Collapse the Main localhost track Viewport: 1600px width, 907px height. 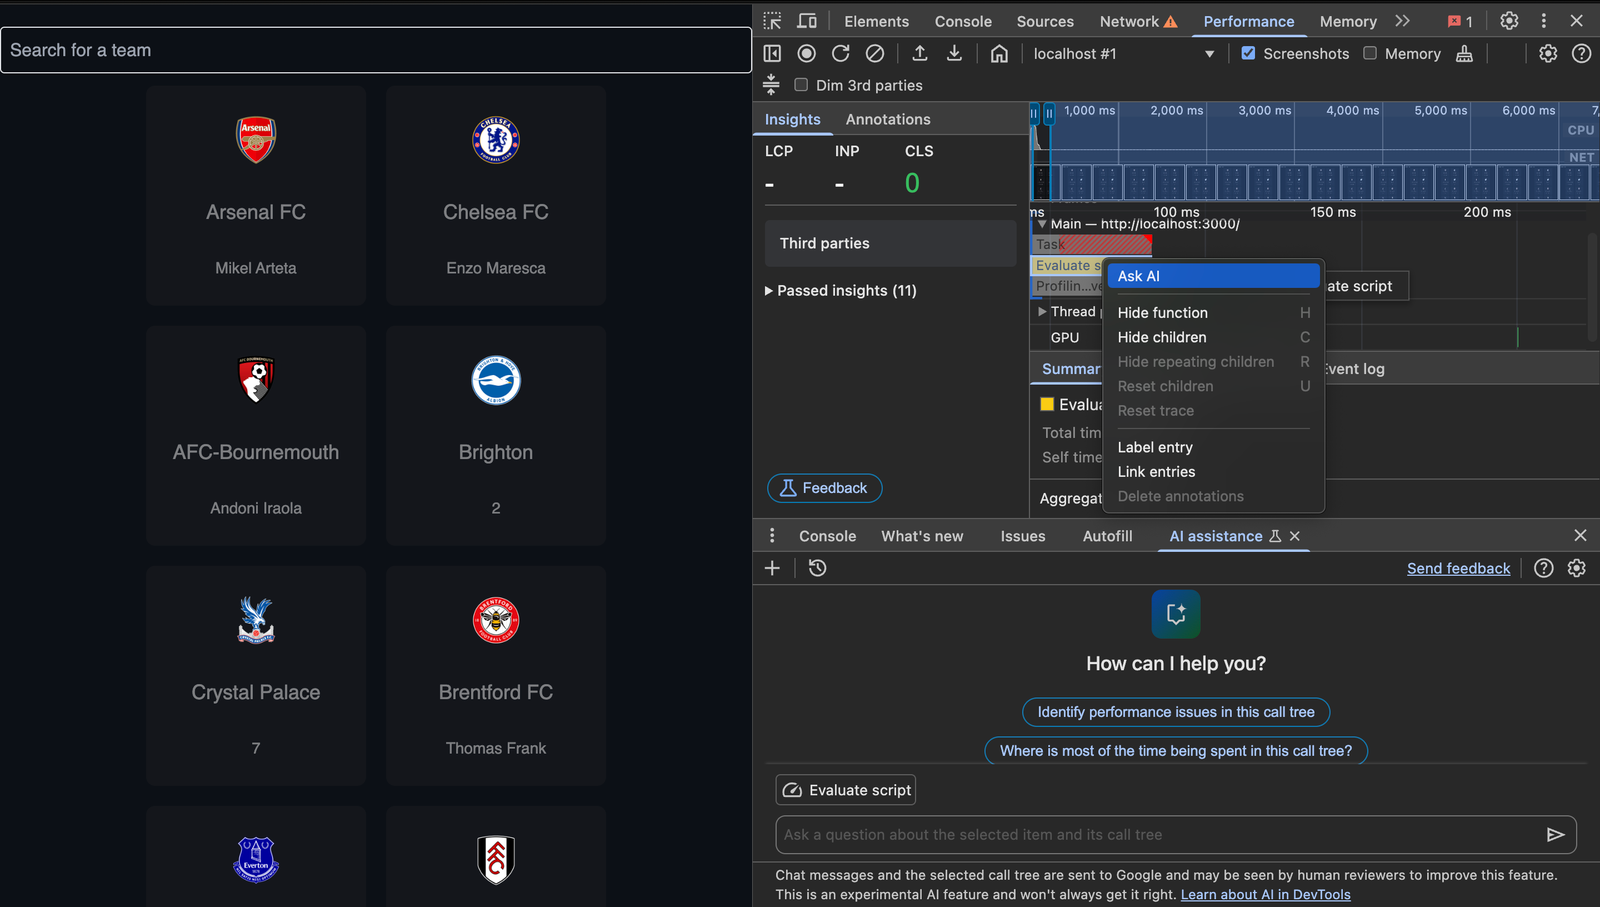click(1041, 224)
